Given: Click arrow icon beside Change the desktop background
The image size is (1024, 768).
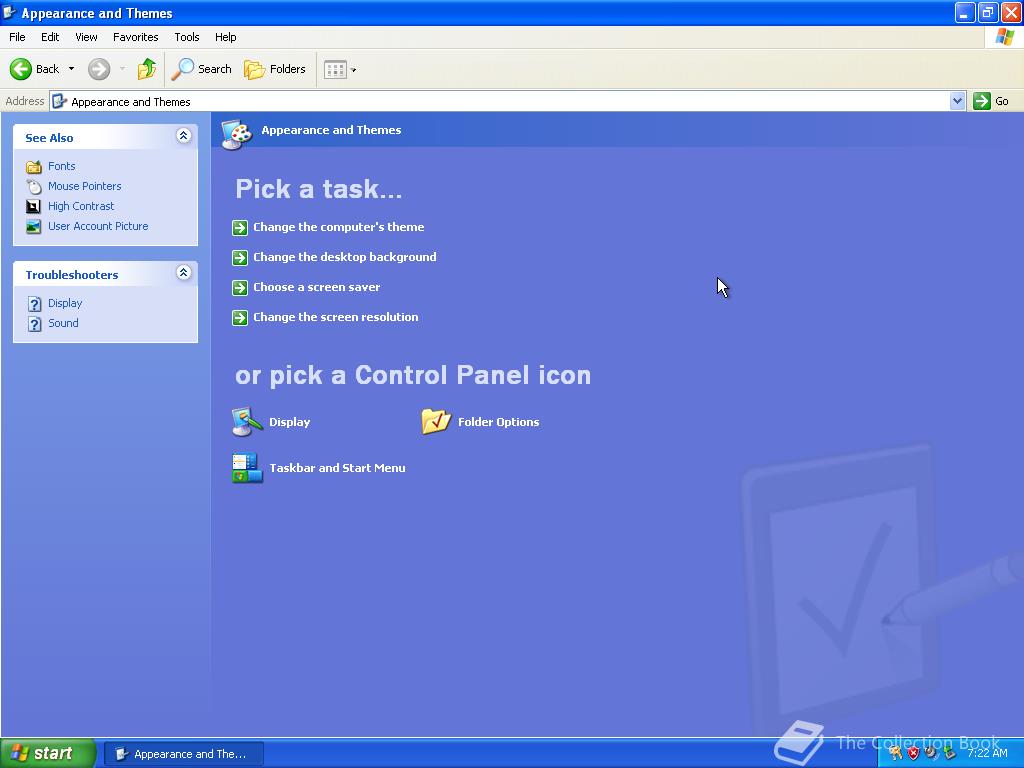Looking at the screenshot, I should coord(240,257).
